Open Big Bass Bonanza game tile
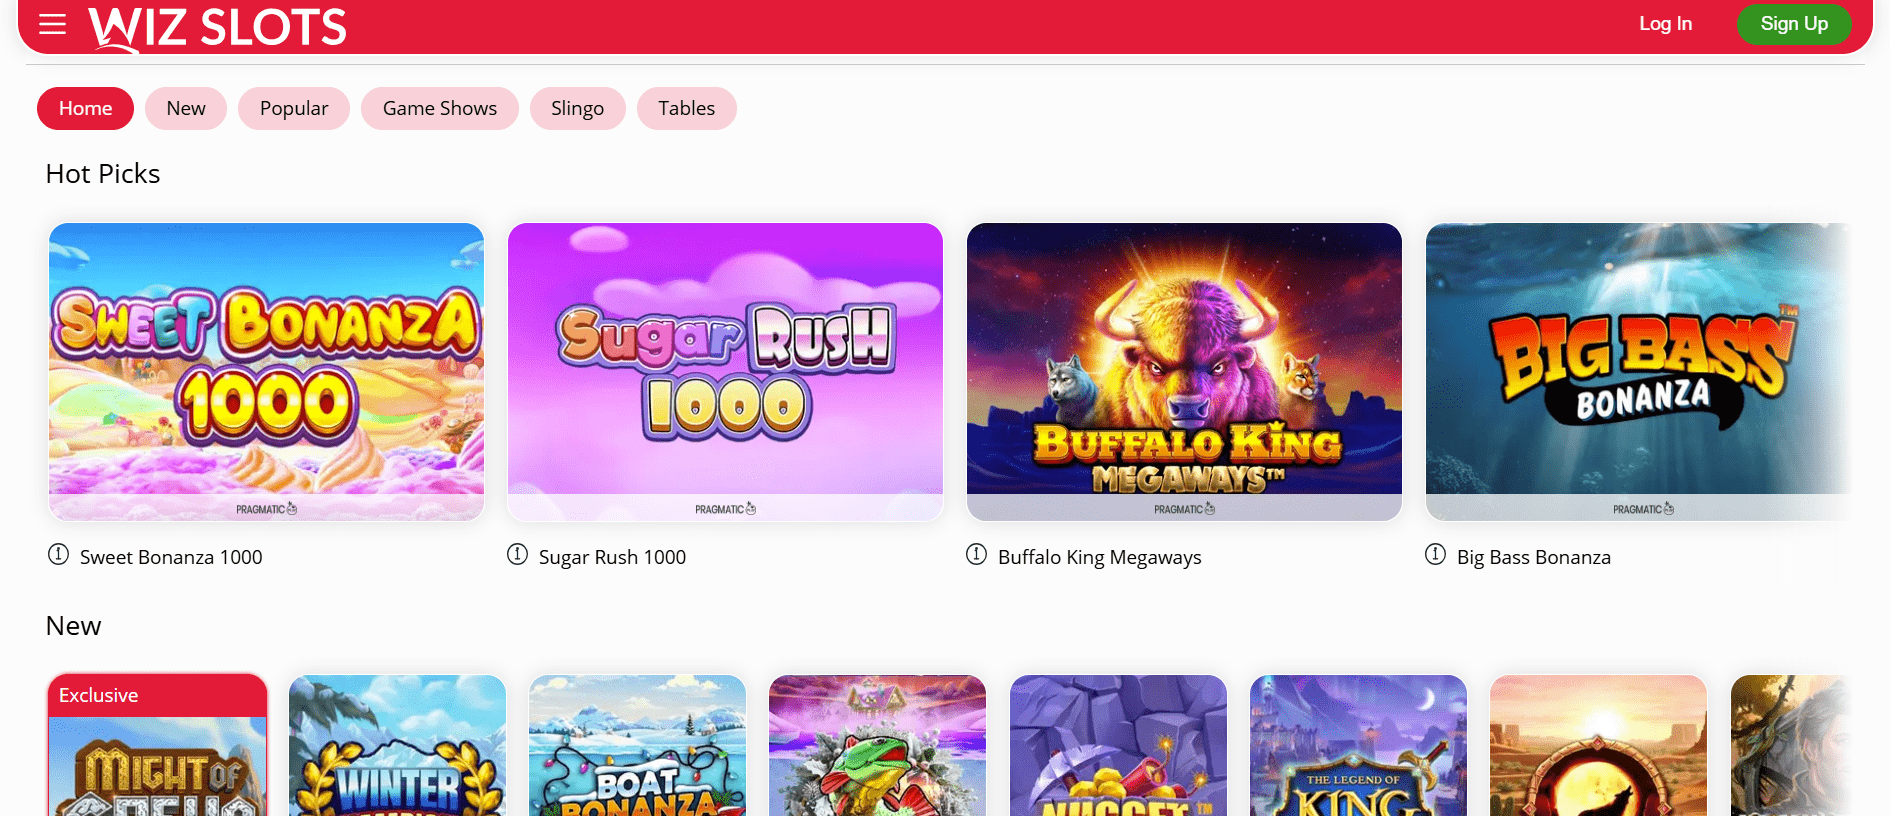 click(x=1638, y=372)
